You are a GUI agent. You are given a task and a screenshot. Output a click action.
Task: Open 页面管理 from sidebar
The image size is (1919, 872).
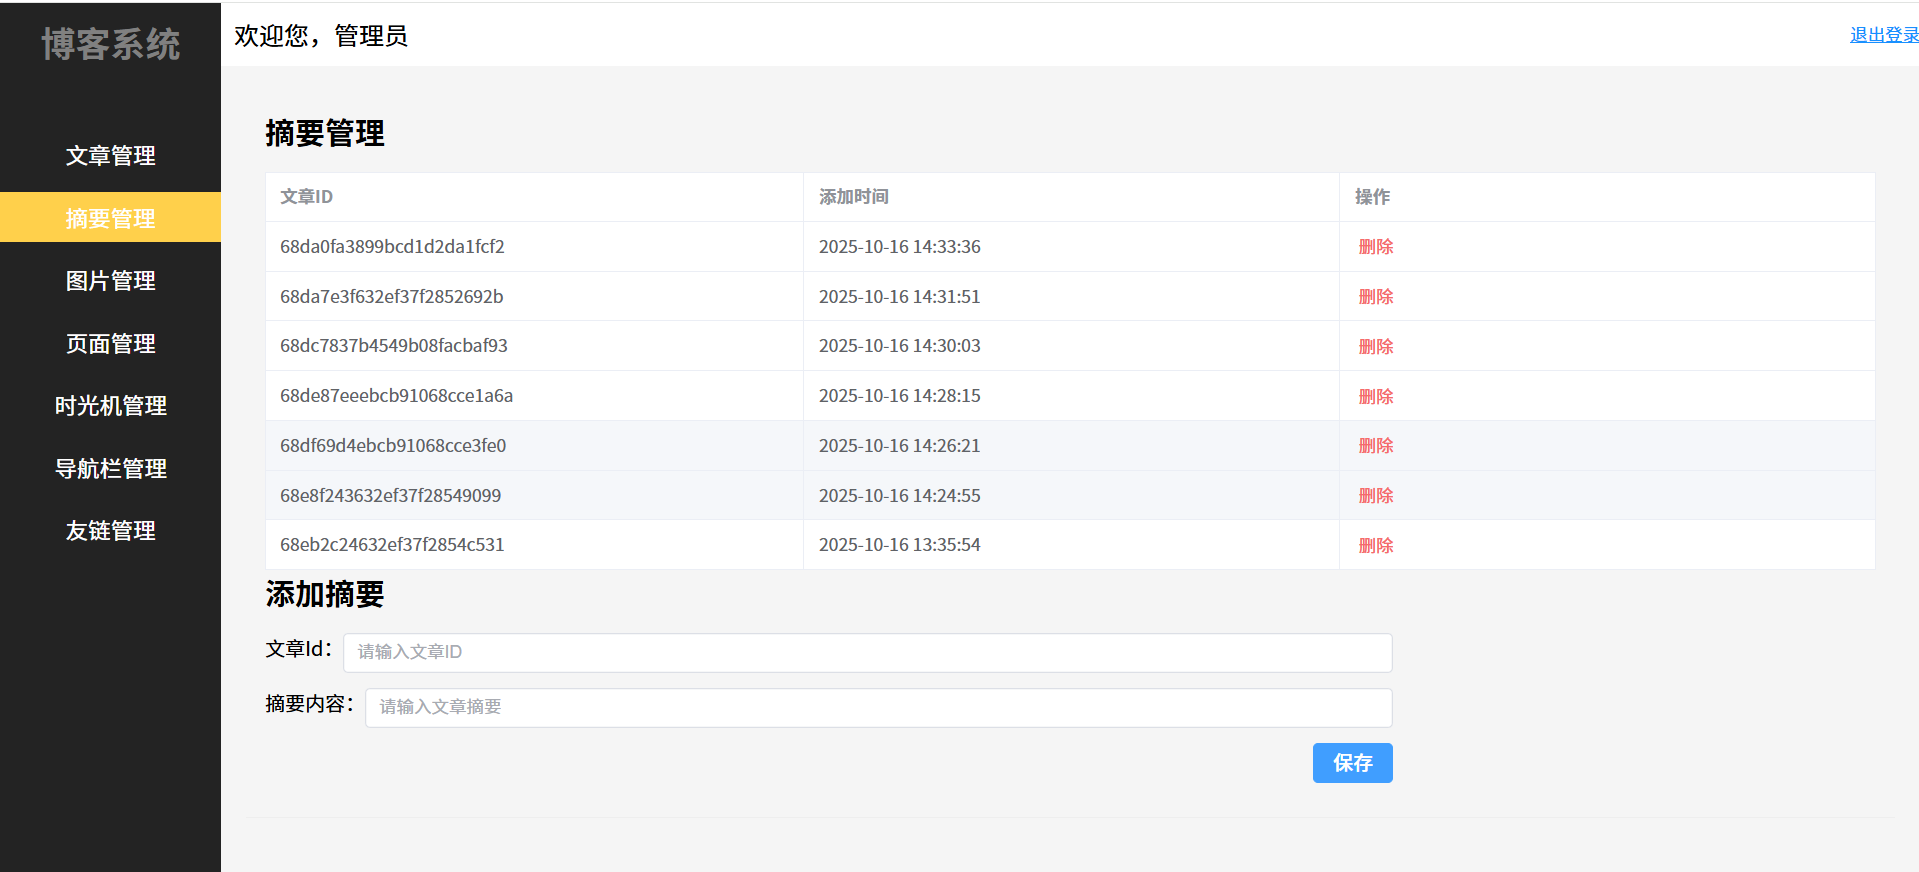point(110,344)
